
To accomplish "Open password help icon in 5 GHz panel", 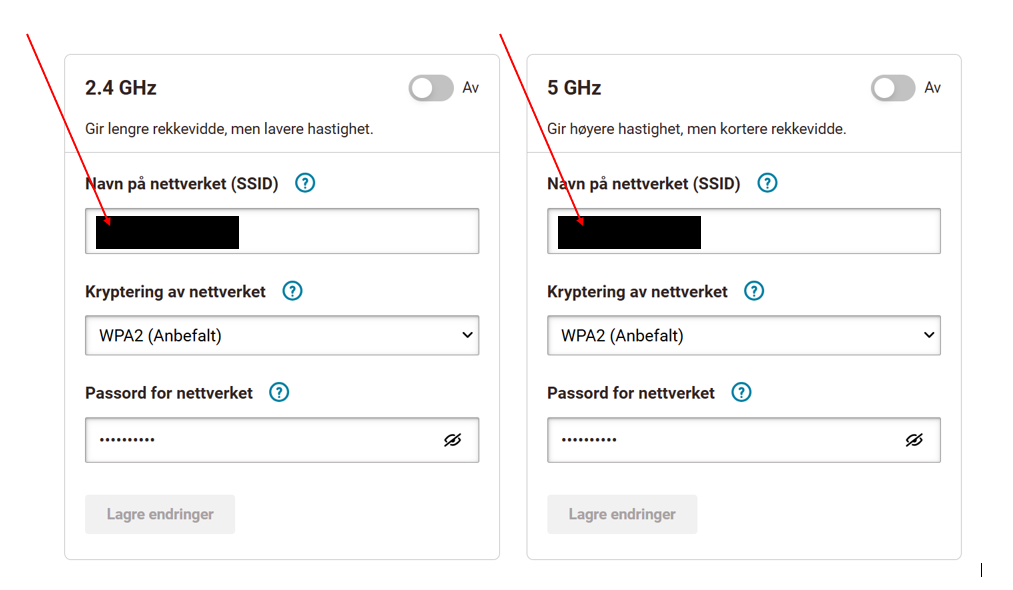I will point(741,392).
